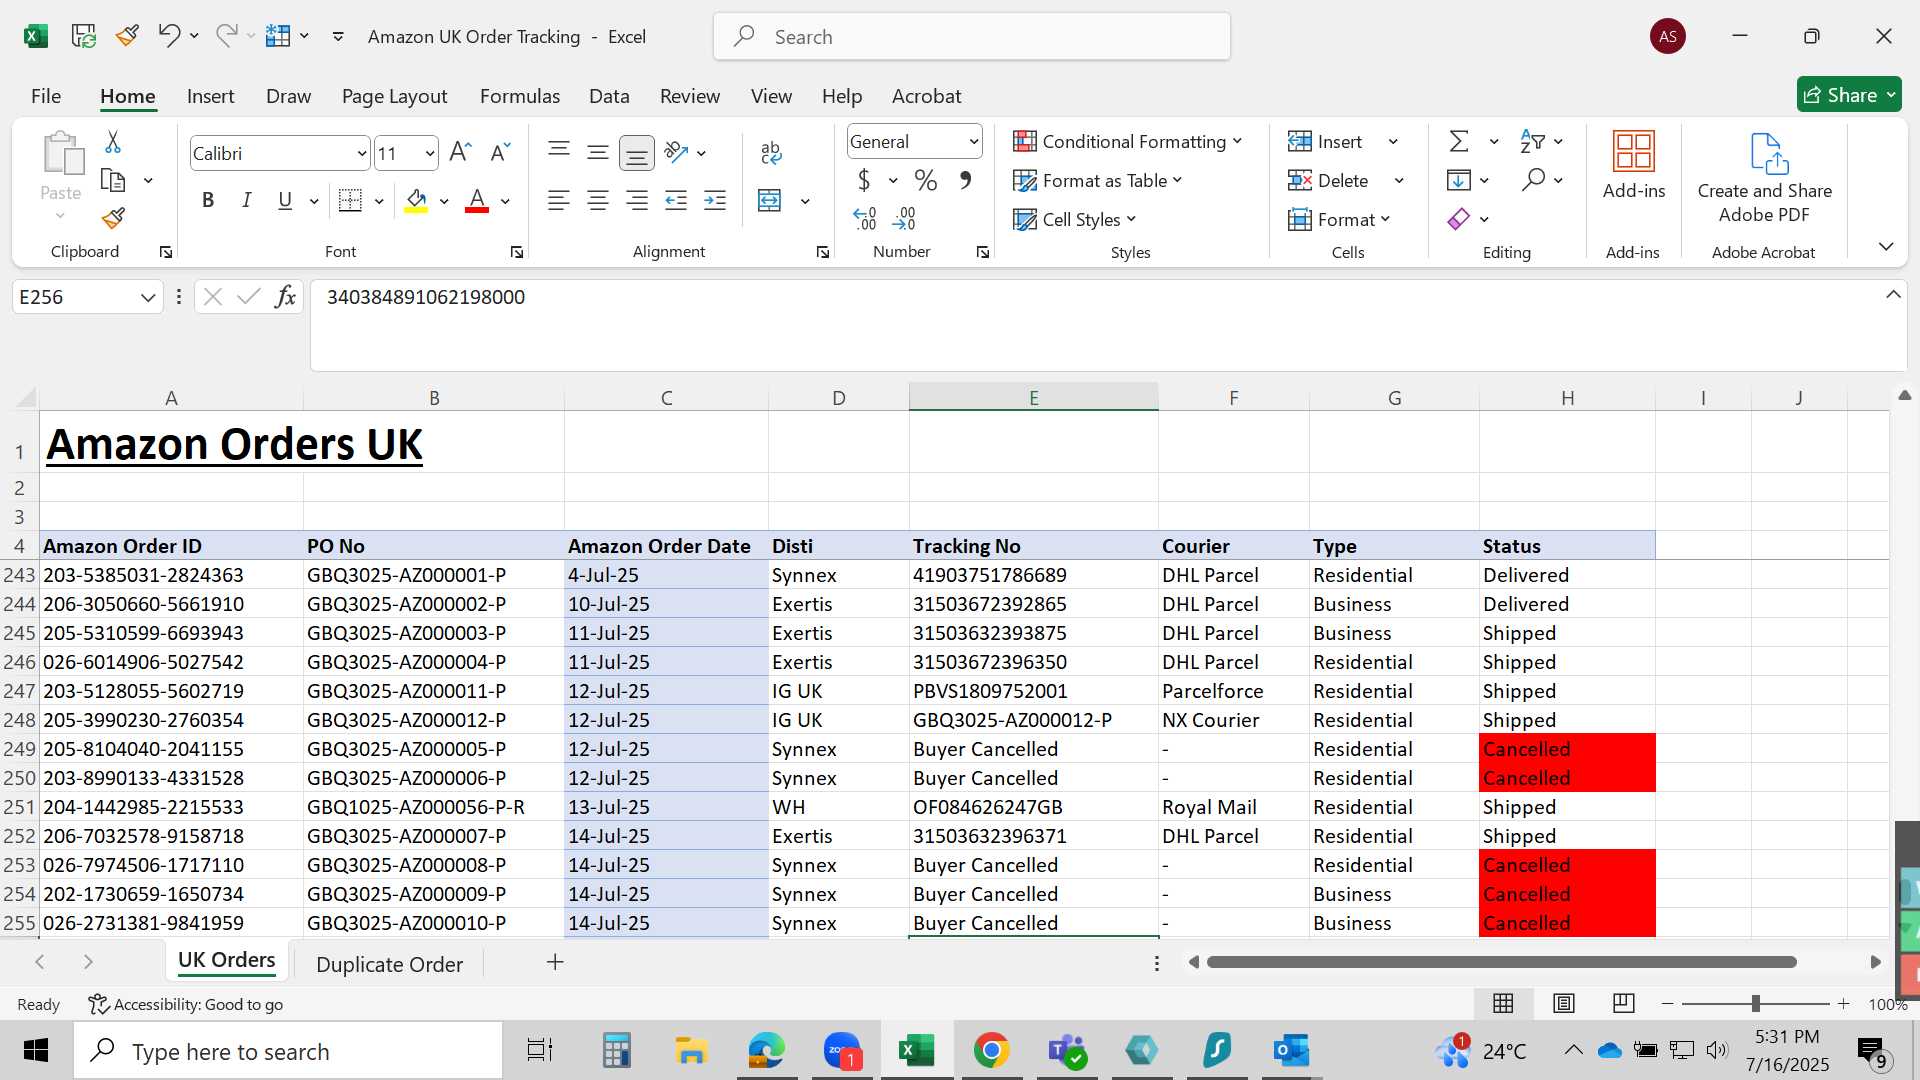Click the Format Painter brush icon
The height and width of the screenshot is (1080, 1920).
113,218
